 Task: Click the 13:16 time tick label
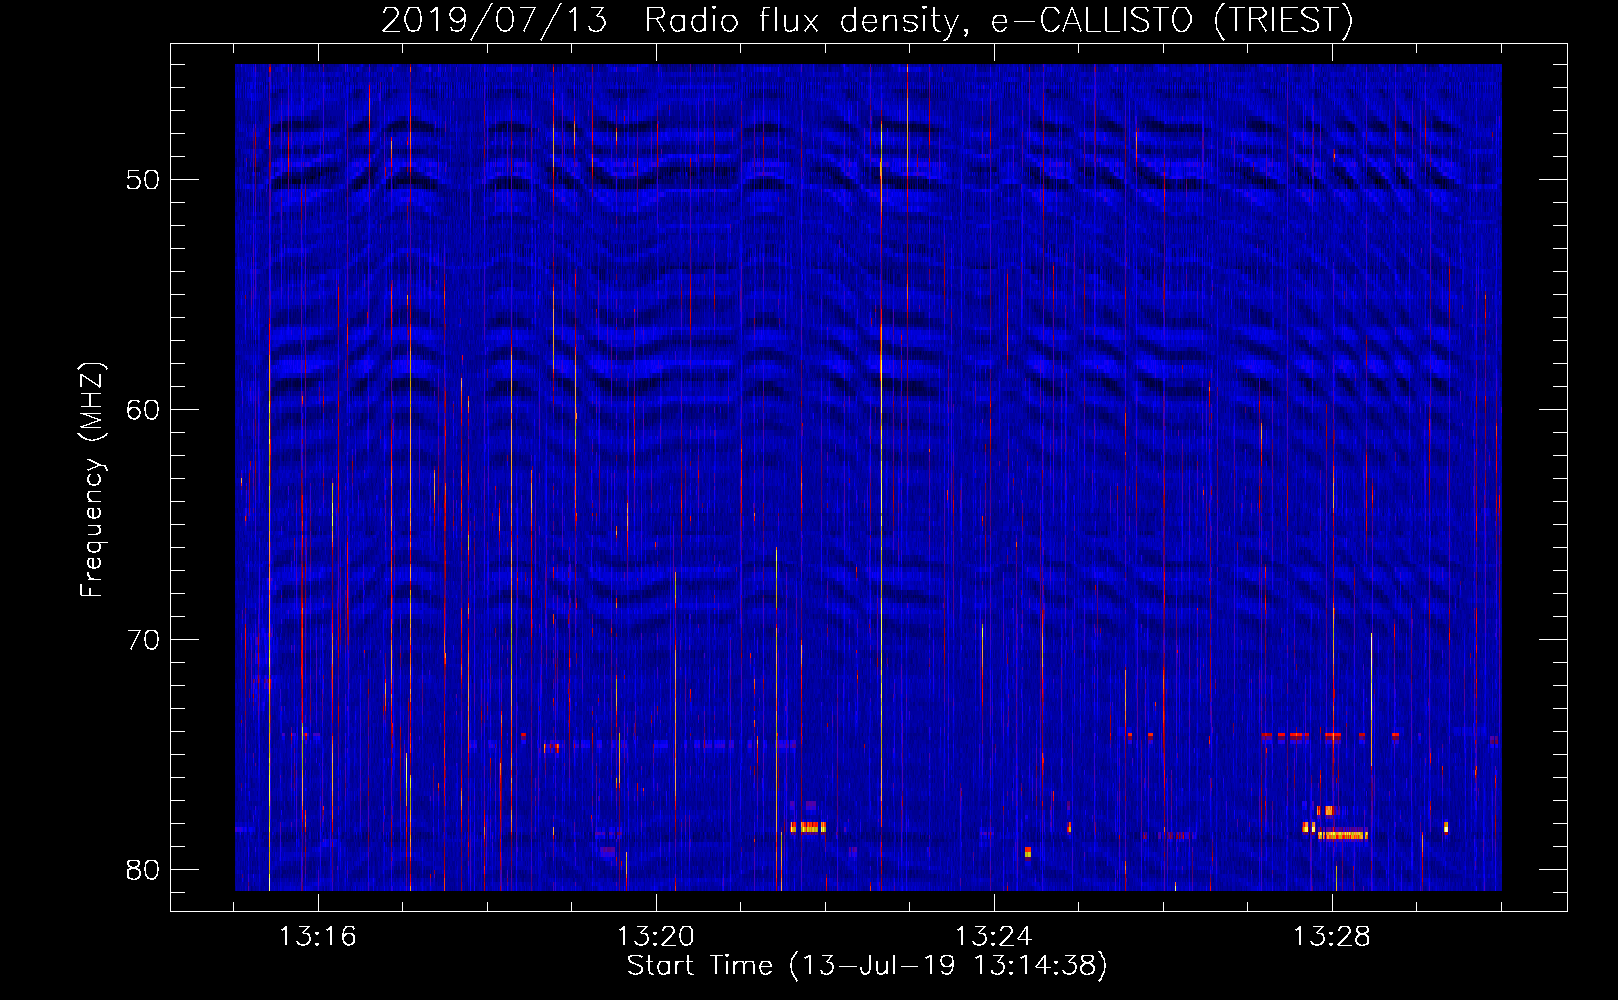317,937
